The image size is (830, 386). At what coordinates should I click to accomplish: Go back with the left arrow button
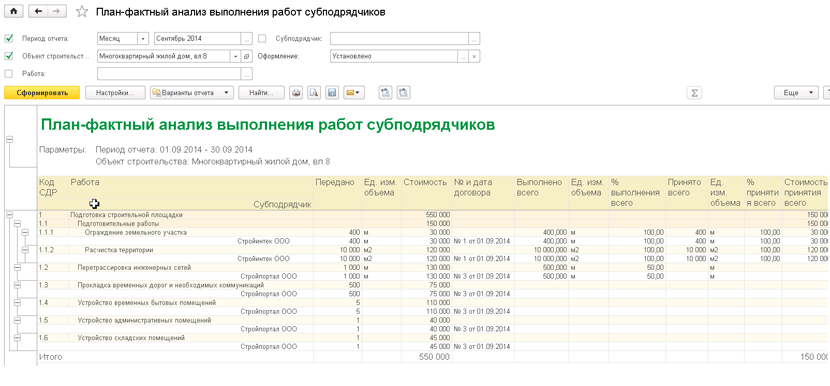click(38, 11)
